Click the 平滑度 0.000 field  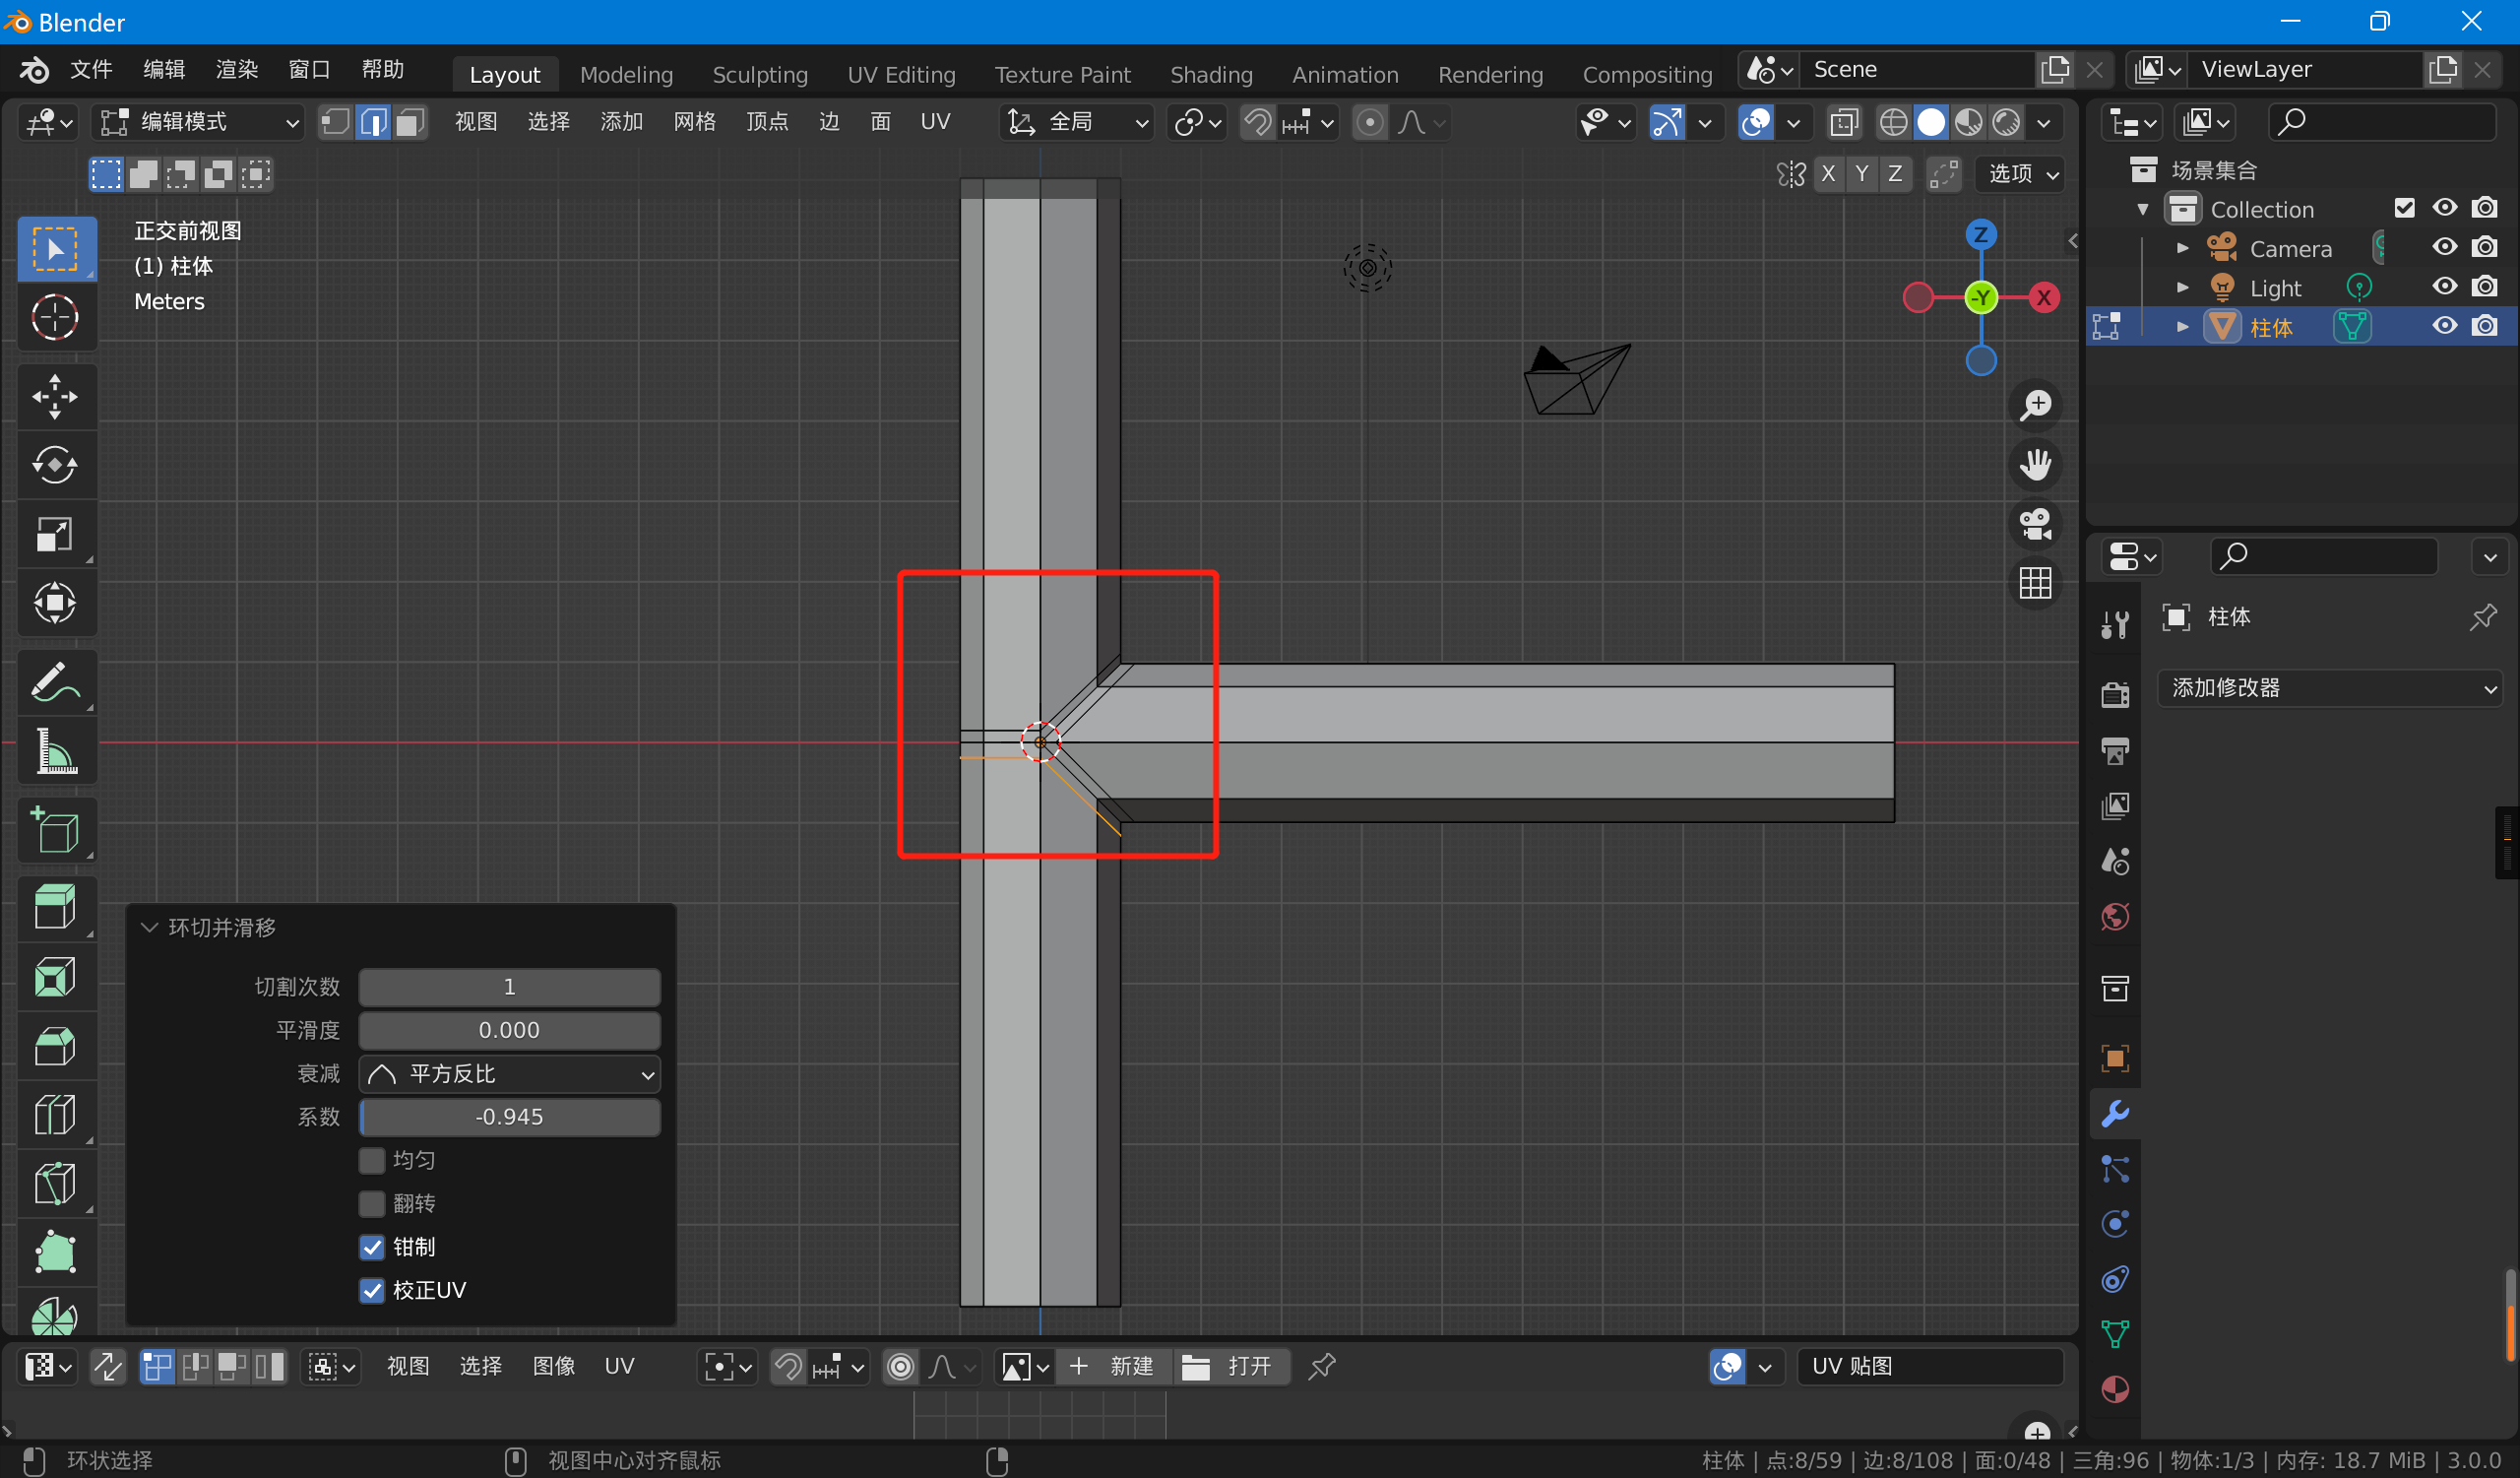pyautogui.click(x=509, y=1030)
